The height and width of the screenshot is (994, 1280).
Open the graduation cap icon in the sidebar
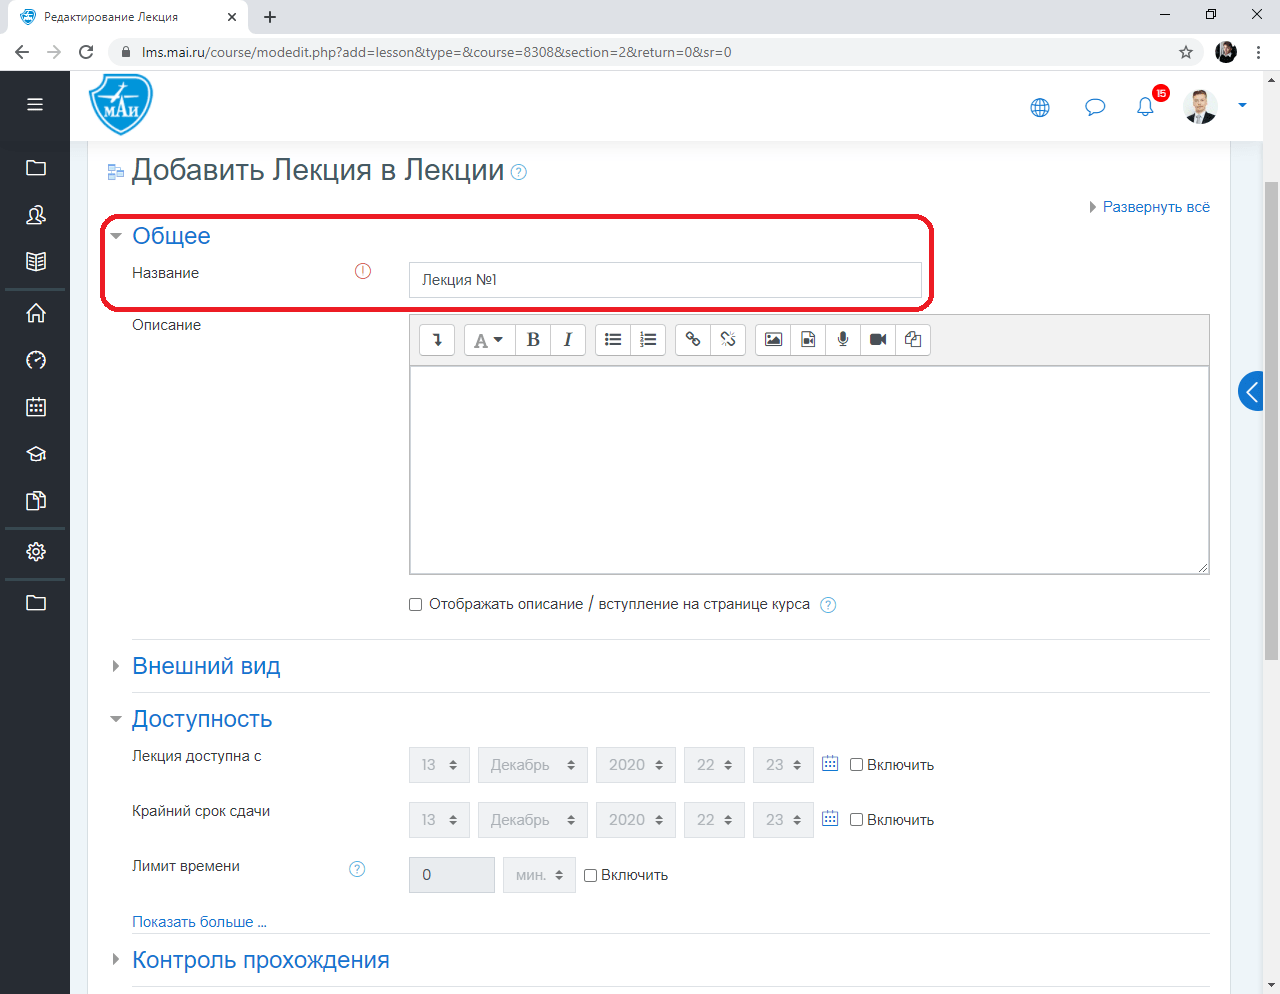tap(36, 454)
